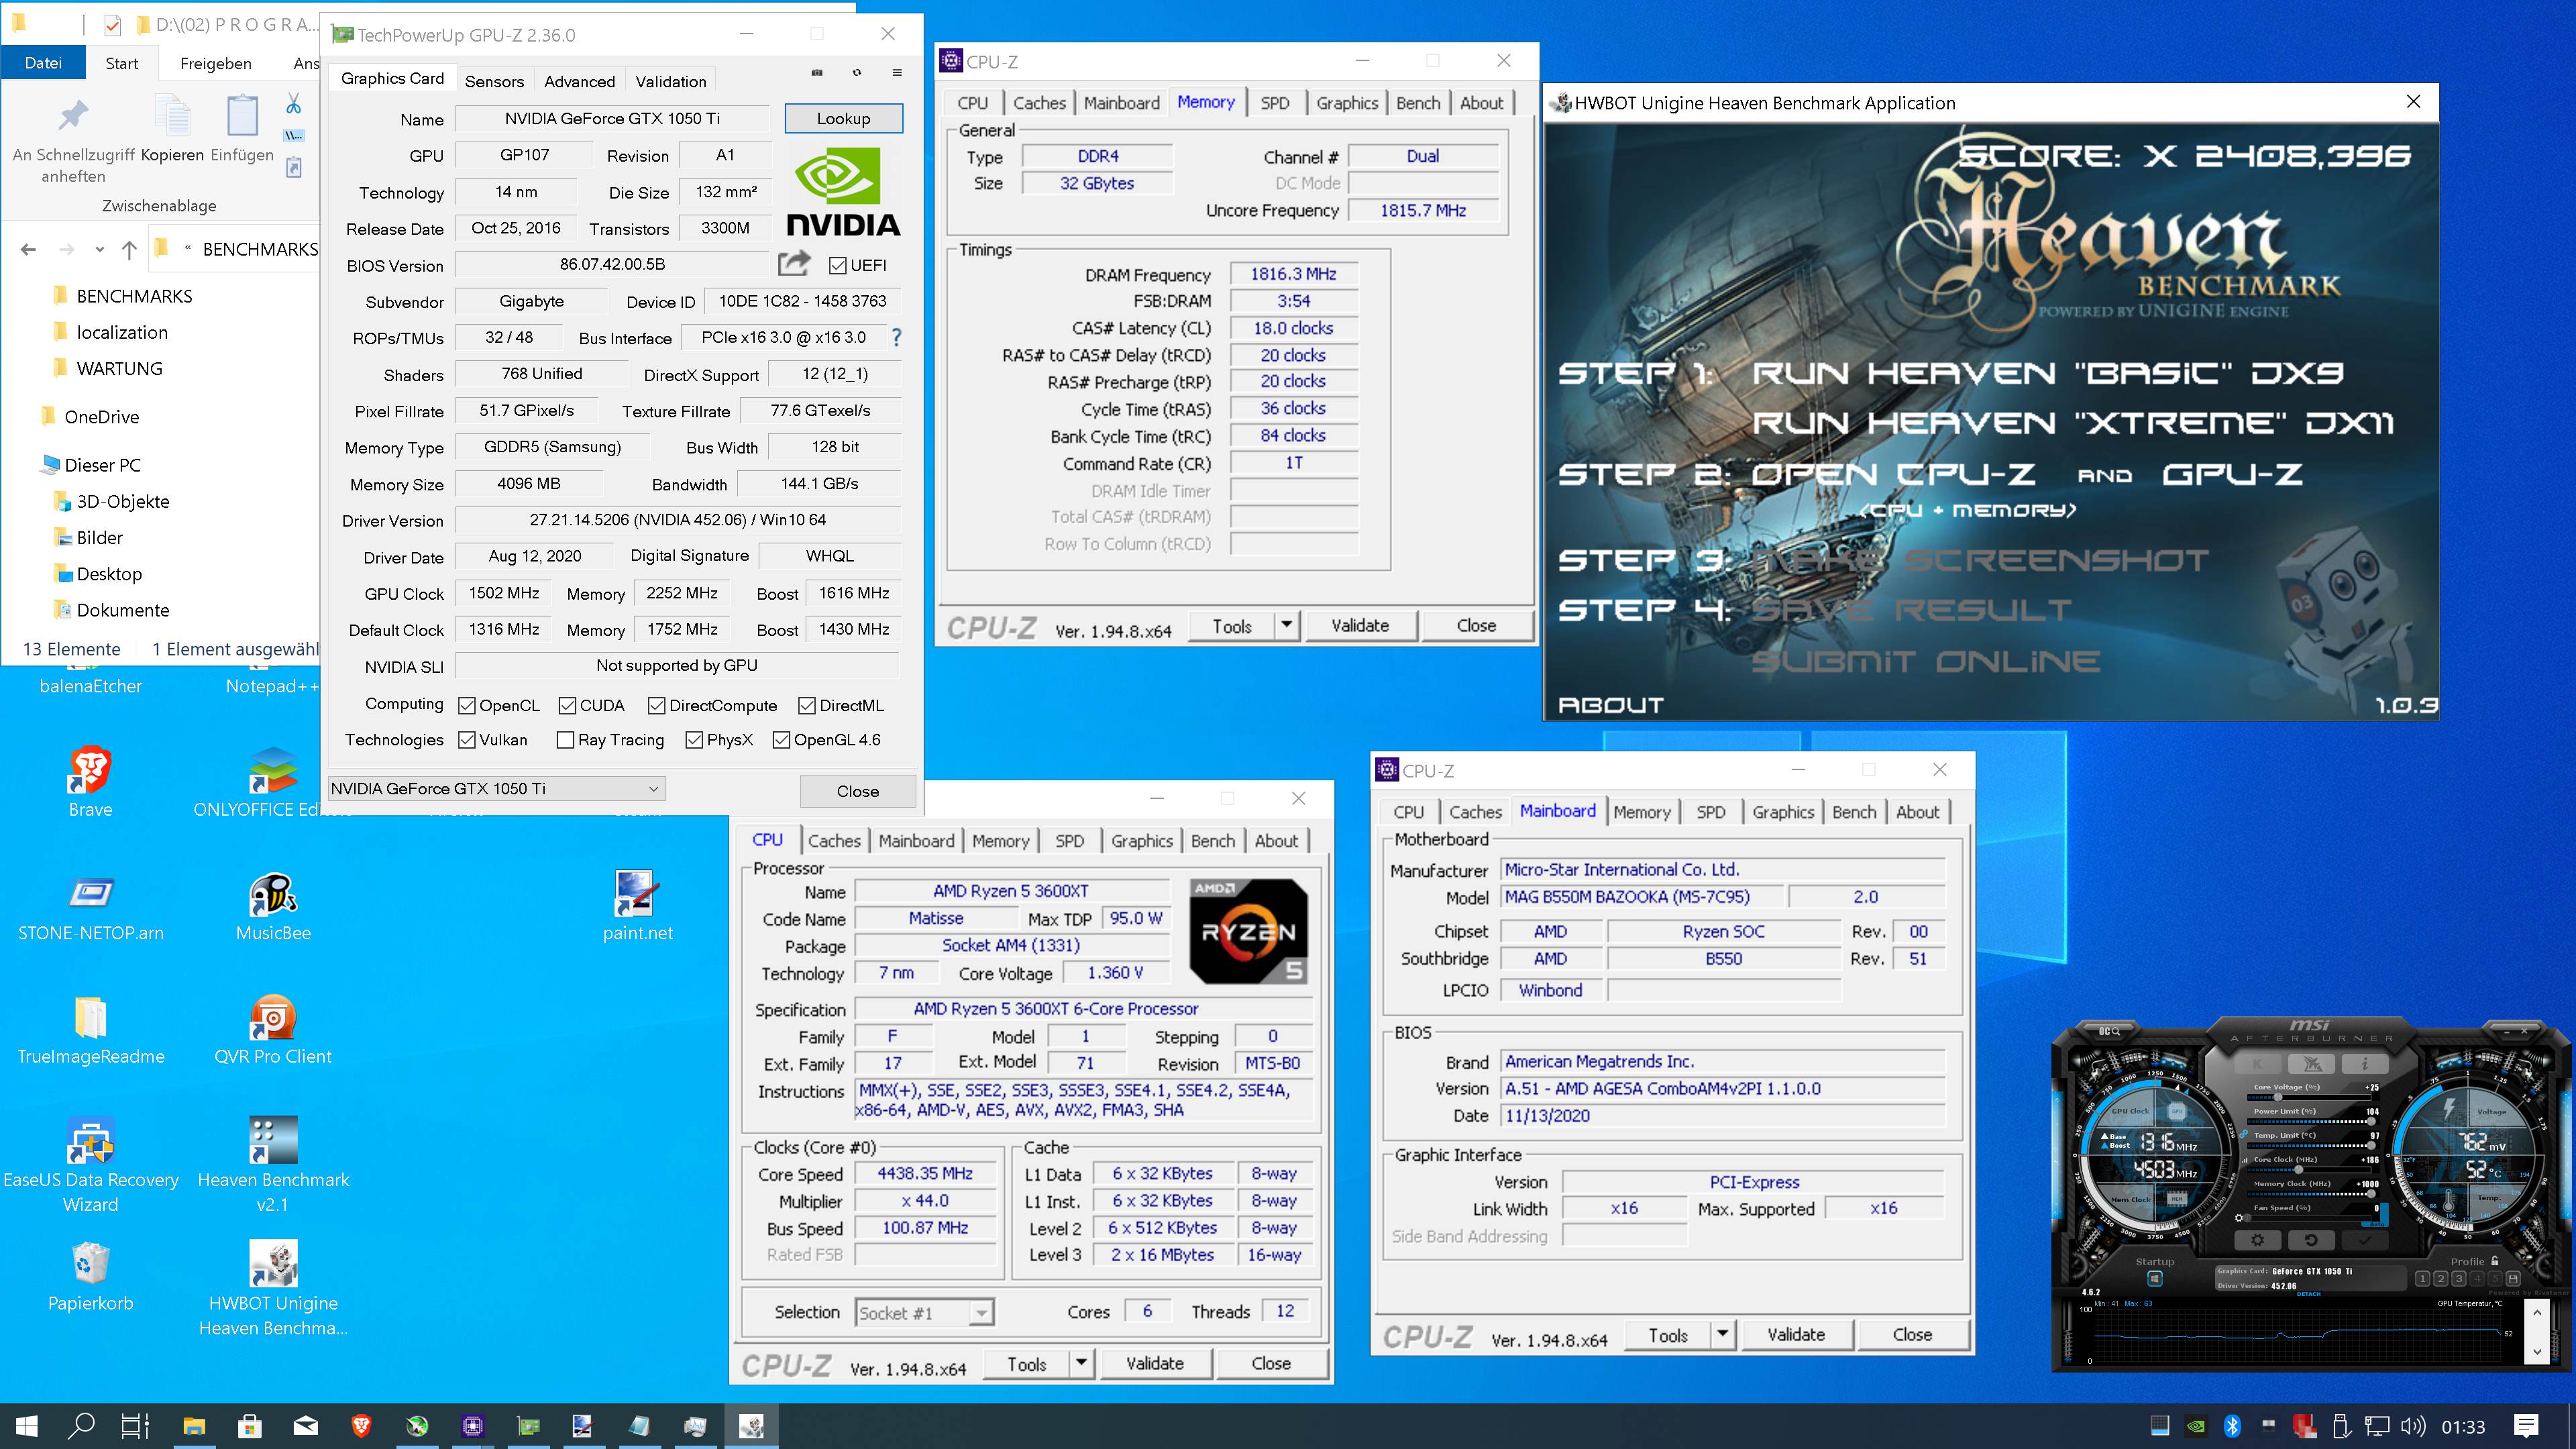Toggle the DirectCompute checkbox
2576x1449 pixels.
click(x=656, y=706)
